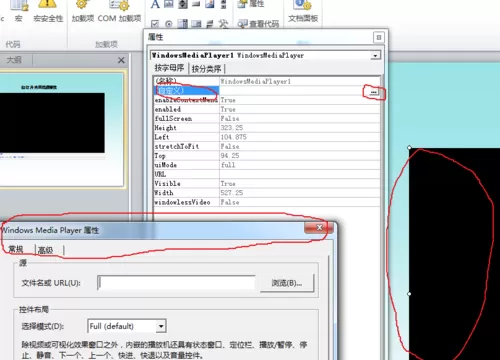Click the 浏览(B)... browse button
Image resolution: width=500 pixels, height=360 pixels.
pos(287,283)
